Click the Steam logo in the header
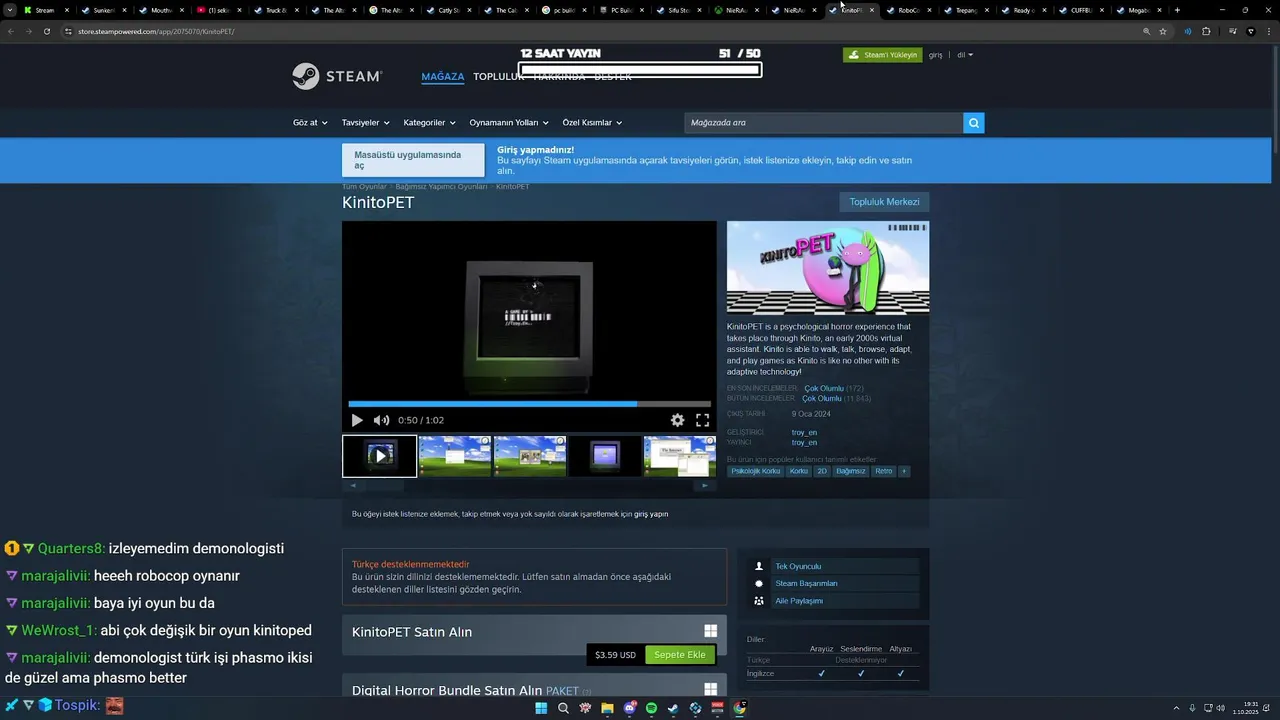Image resolution: width=1280 pixels, height=720 pixels. click(x=337, y=76)
